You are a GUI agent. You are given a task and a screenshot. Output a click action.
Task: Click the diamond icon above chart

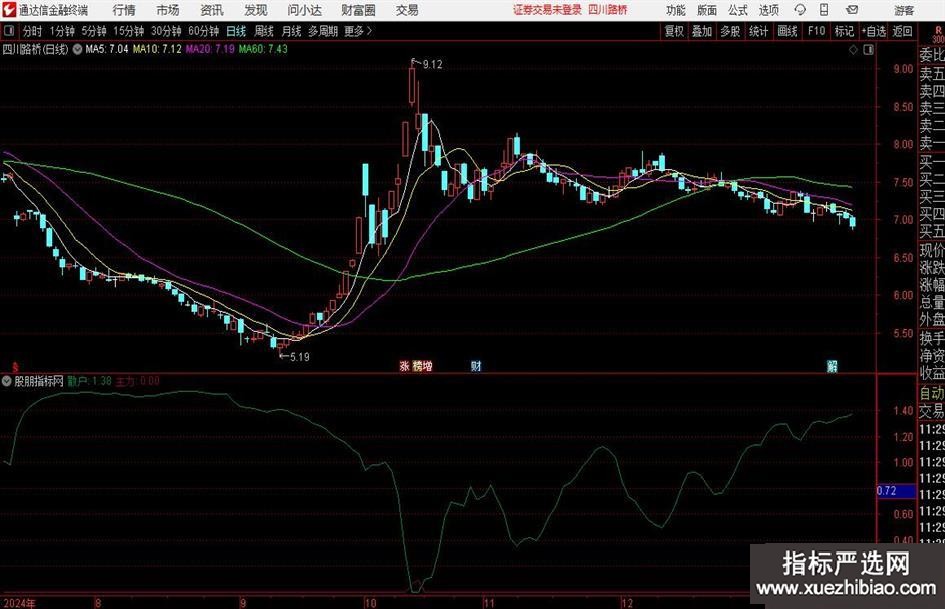click(x=853, y=50)
